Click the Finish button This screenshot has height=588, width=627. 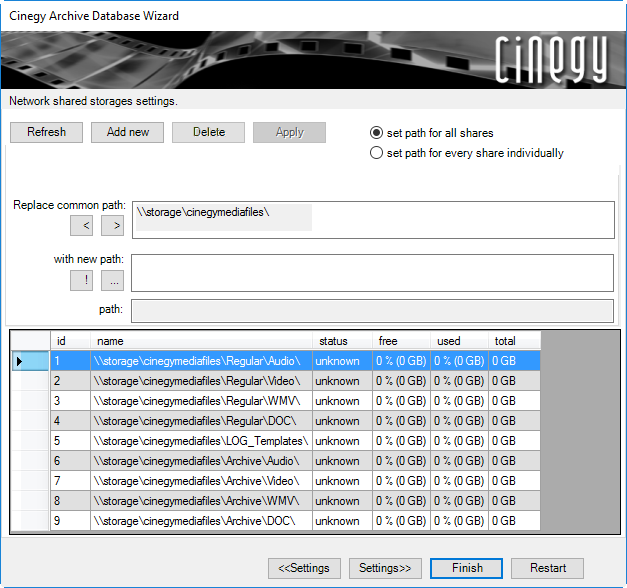tap(467, 568)
